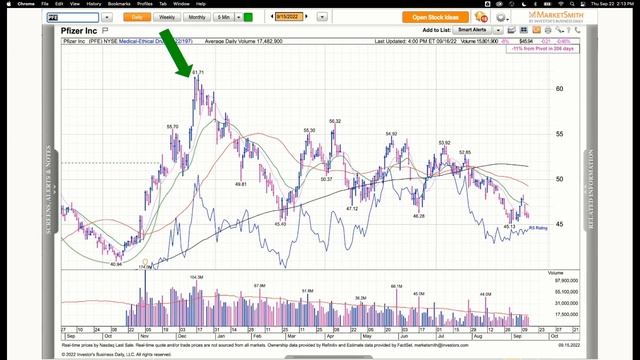640x360 pixels.
Task: Click the Average Daily Volume text
Action: pos(243,41)
